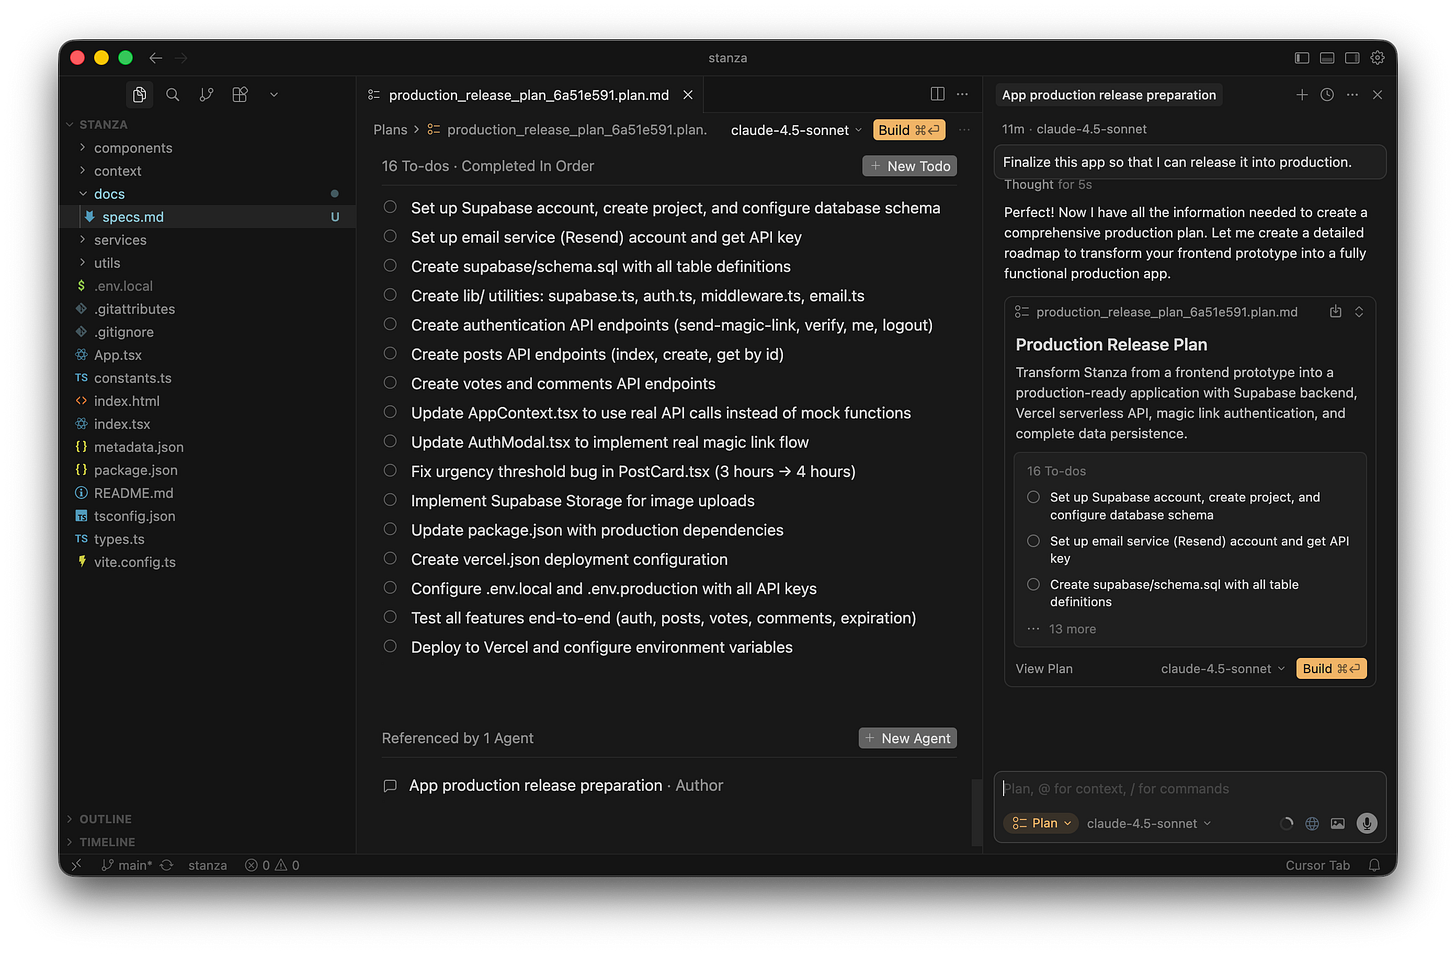Check the Set up Supabase account todo

coord(389,208)
